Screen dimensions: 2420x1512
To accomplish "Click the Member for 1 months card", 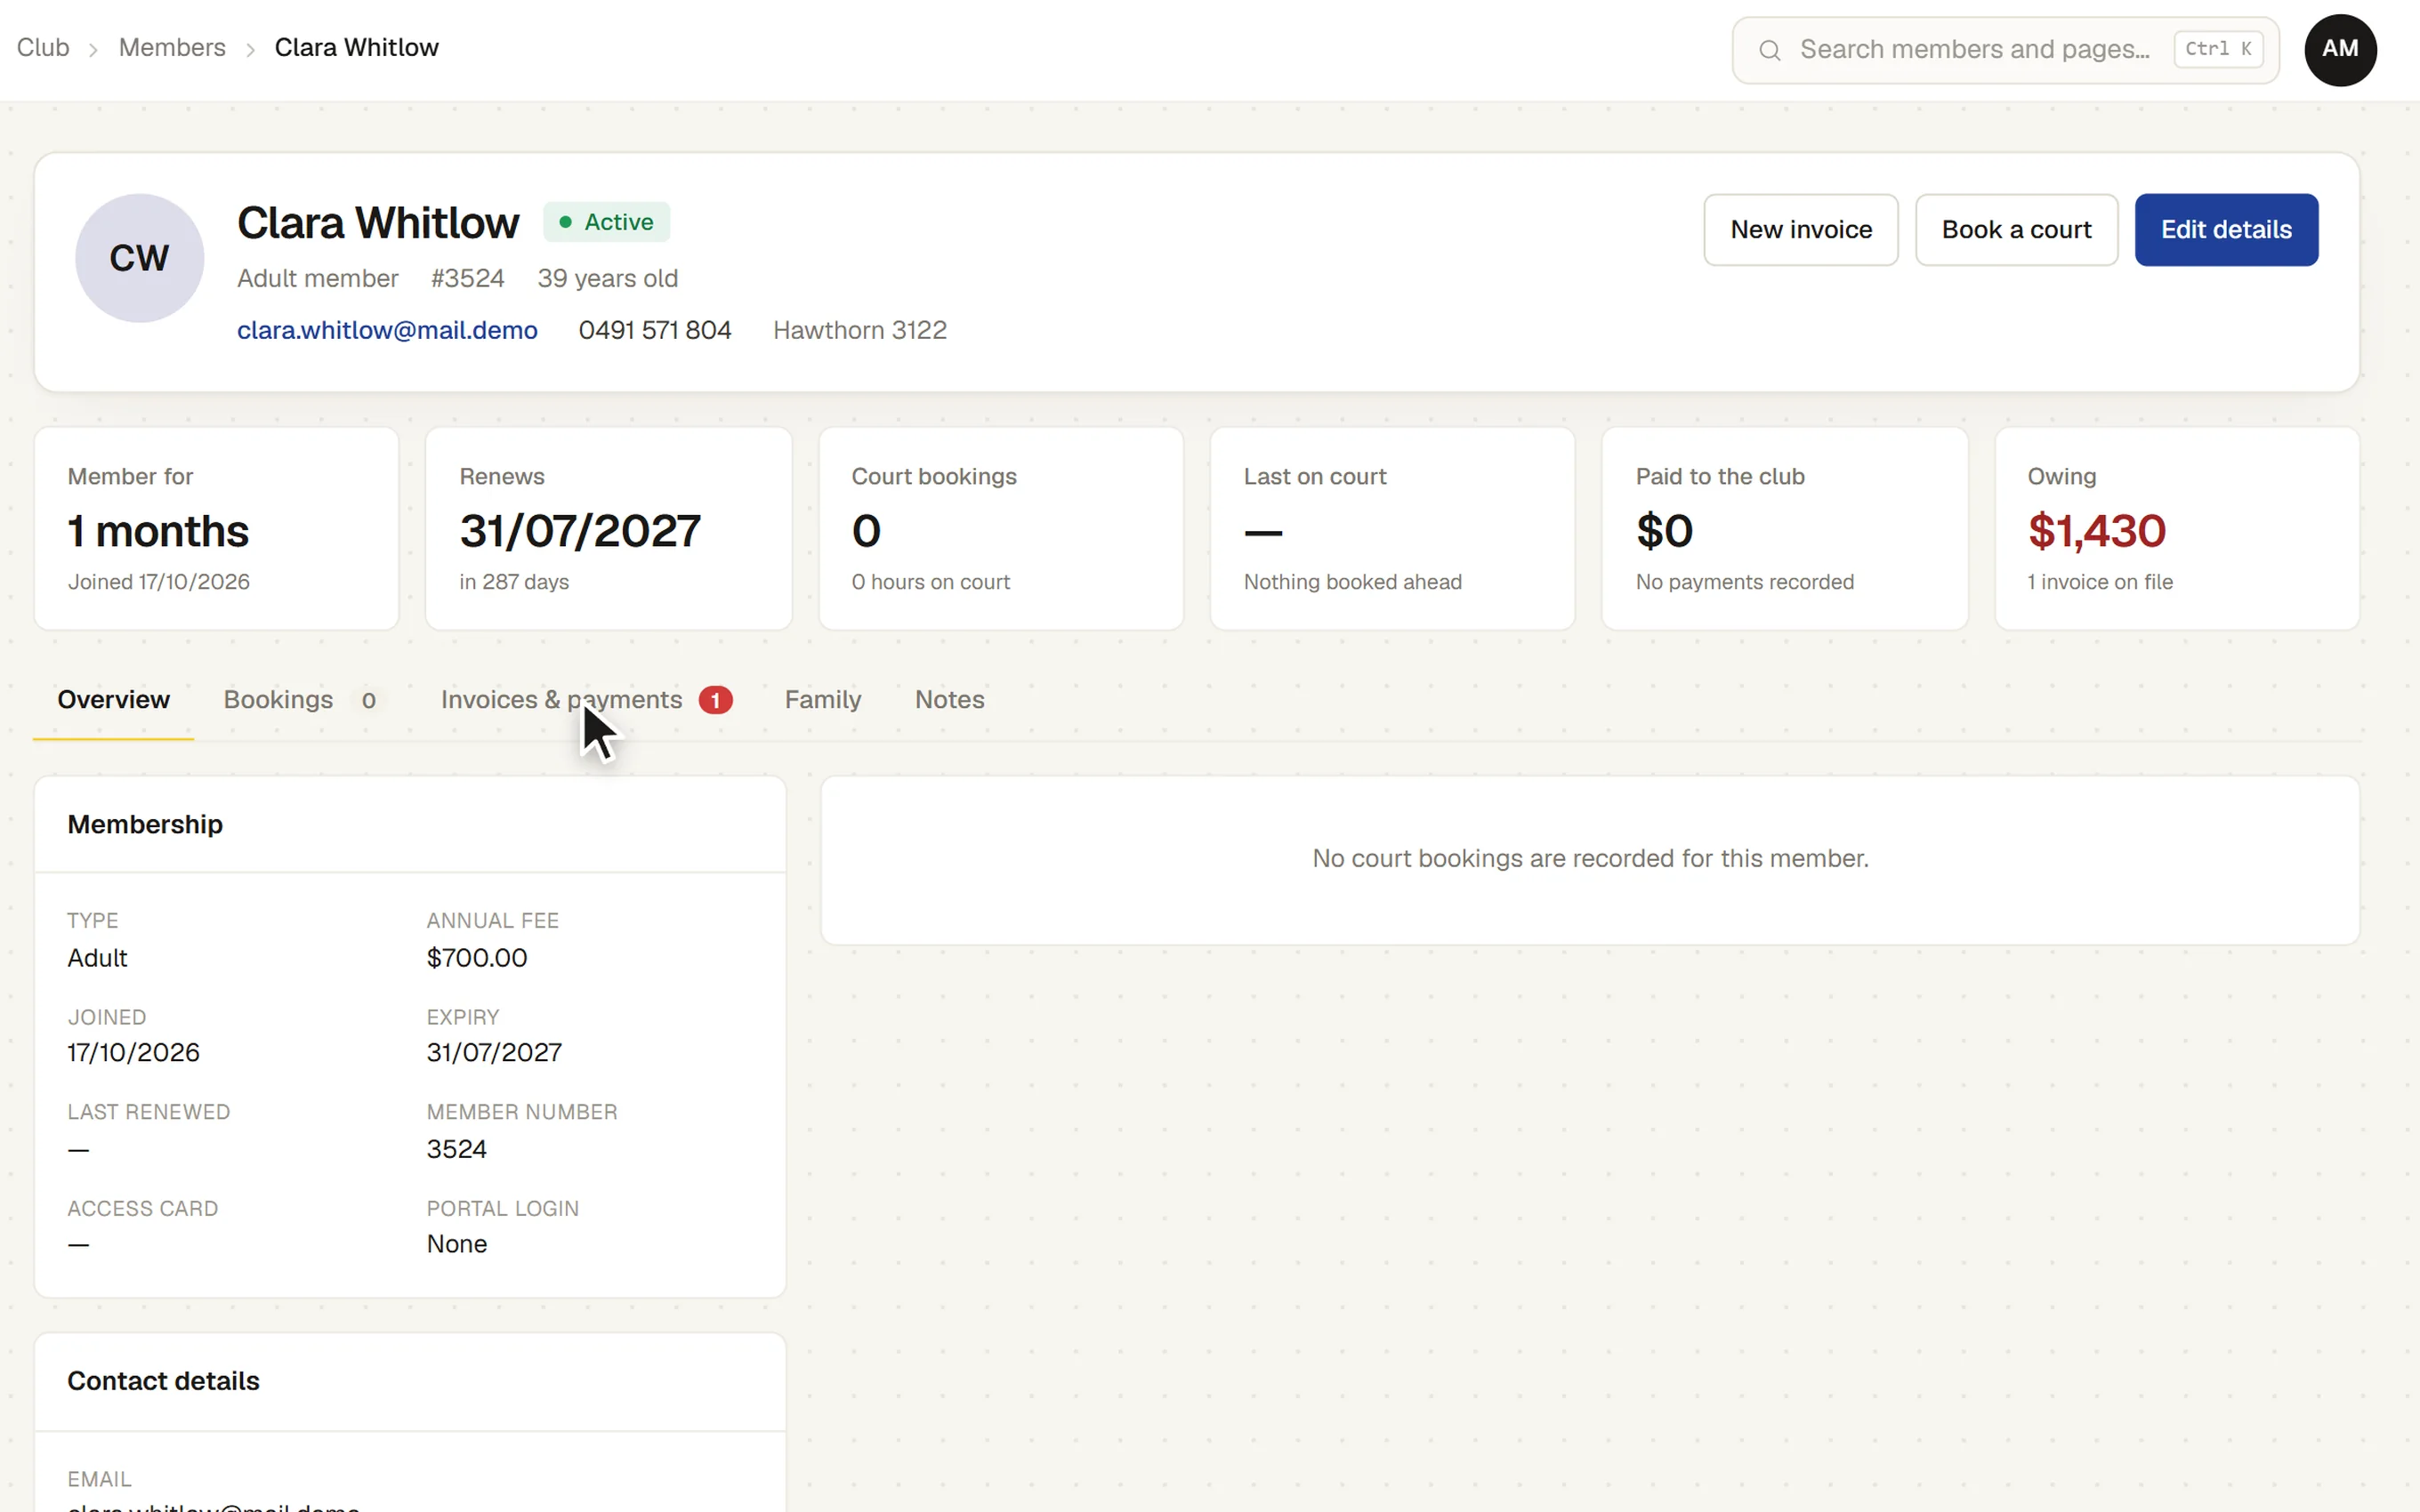I will tap(216, 529).
